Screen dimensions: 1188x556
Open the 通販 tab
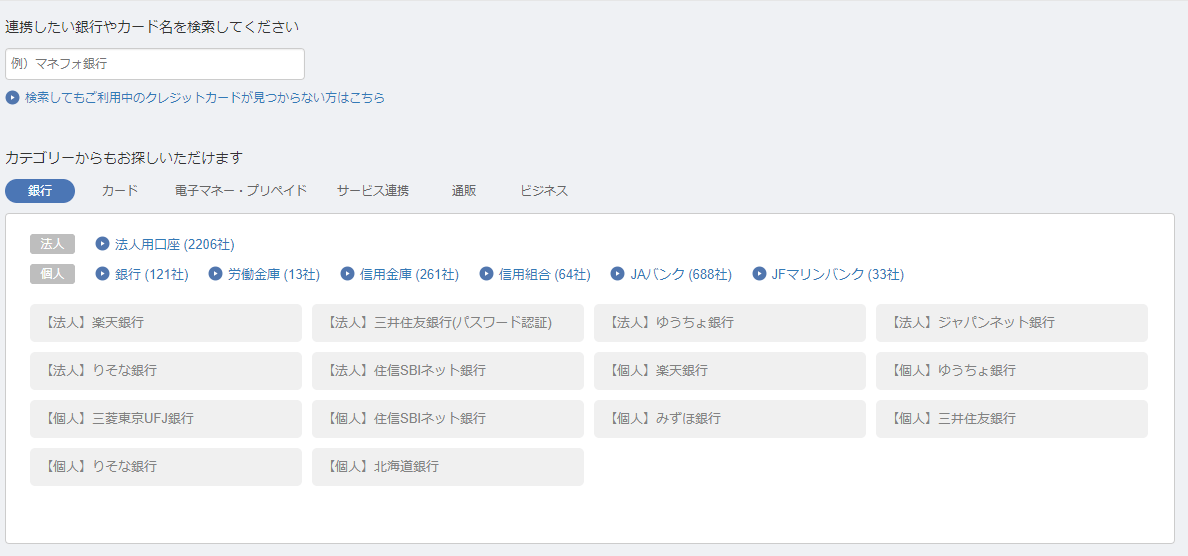pos(464,191)
